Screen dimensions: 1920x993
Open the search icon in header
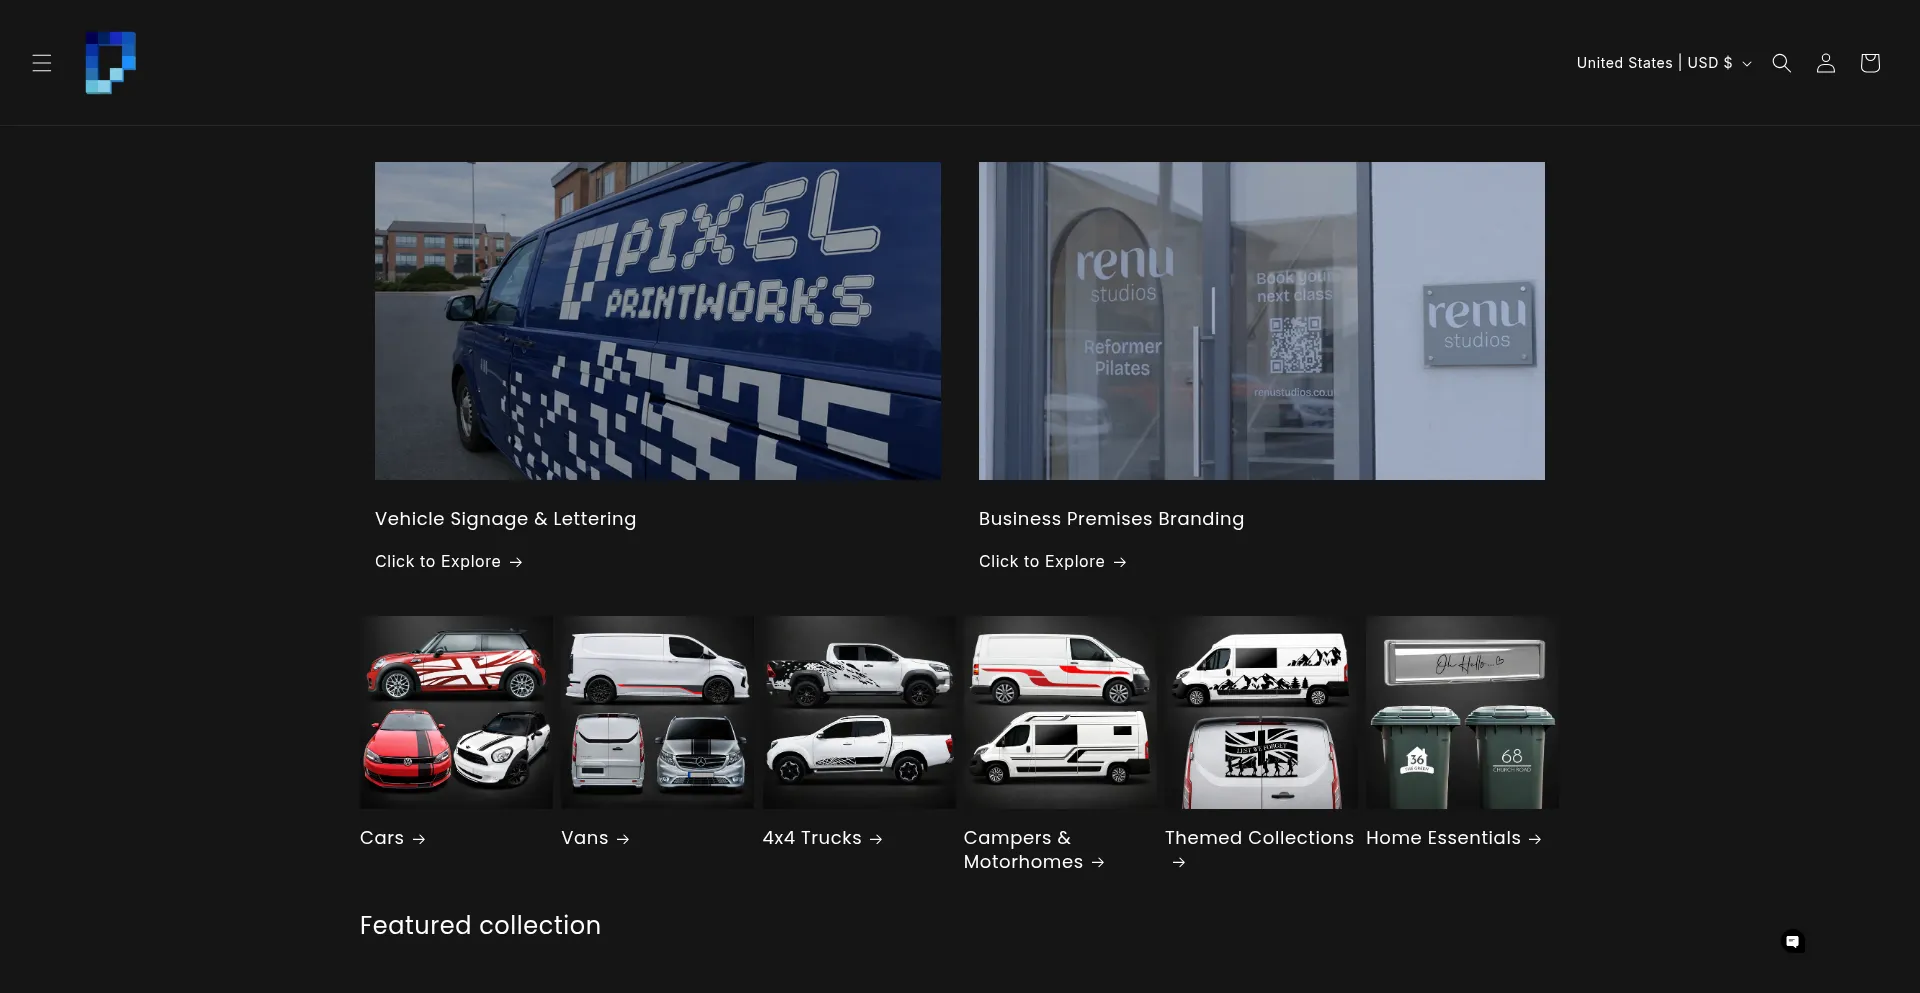click(1781, 63)
